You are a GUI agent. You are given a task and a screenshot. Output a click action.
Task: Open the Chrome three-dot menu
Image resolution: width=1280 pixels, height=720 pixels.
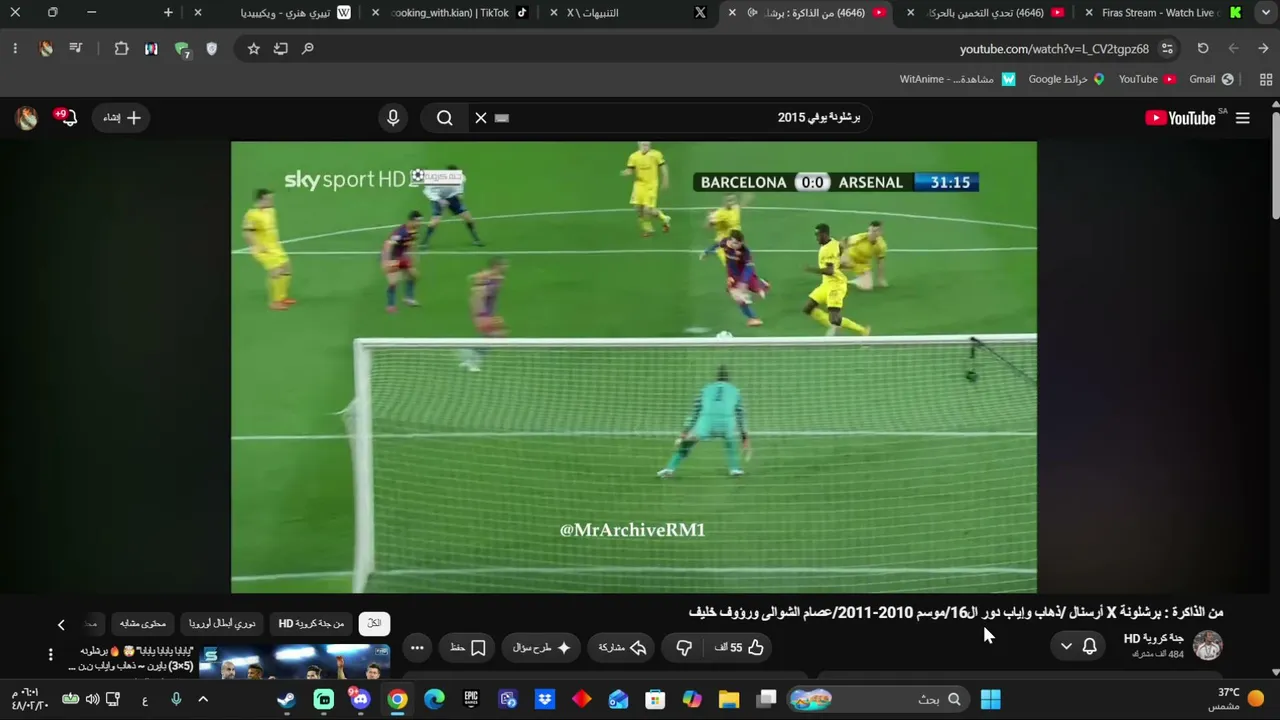coord(15,48)
